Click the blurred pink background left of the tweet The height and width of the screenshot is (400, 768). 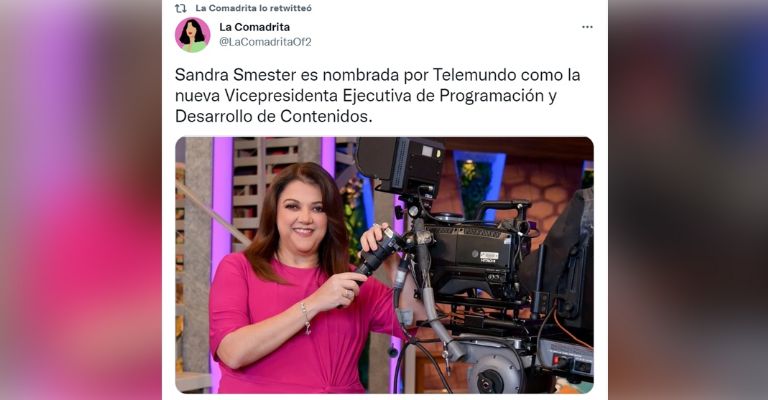click(x=81, y=200)
